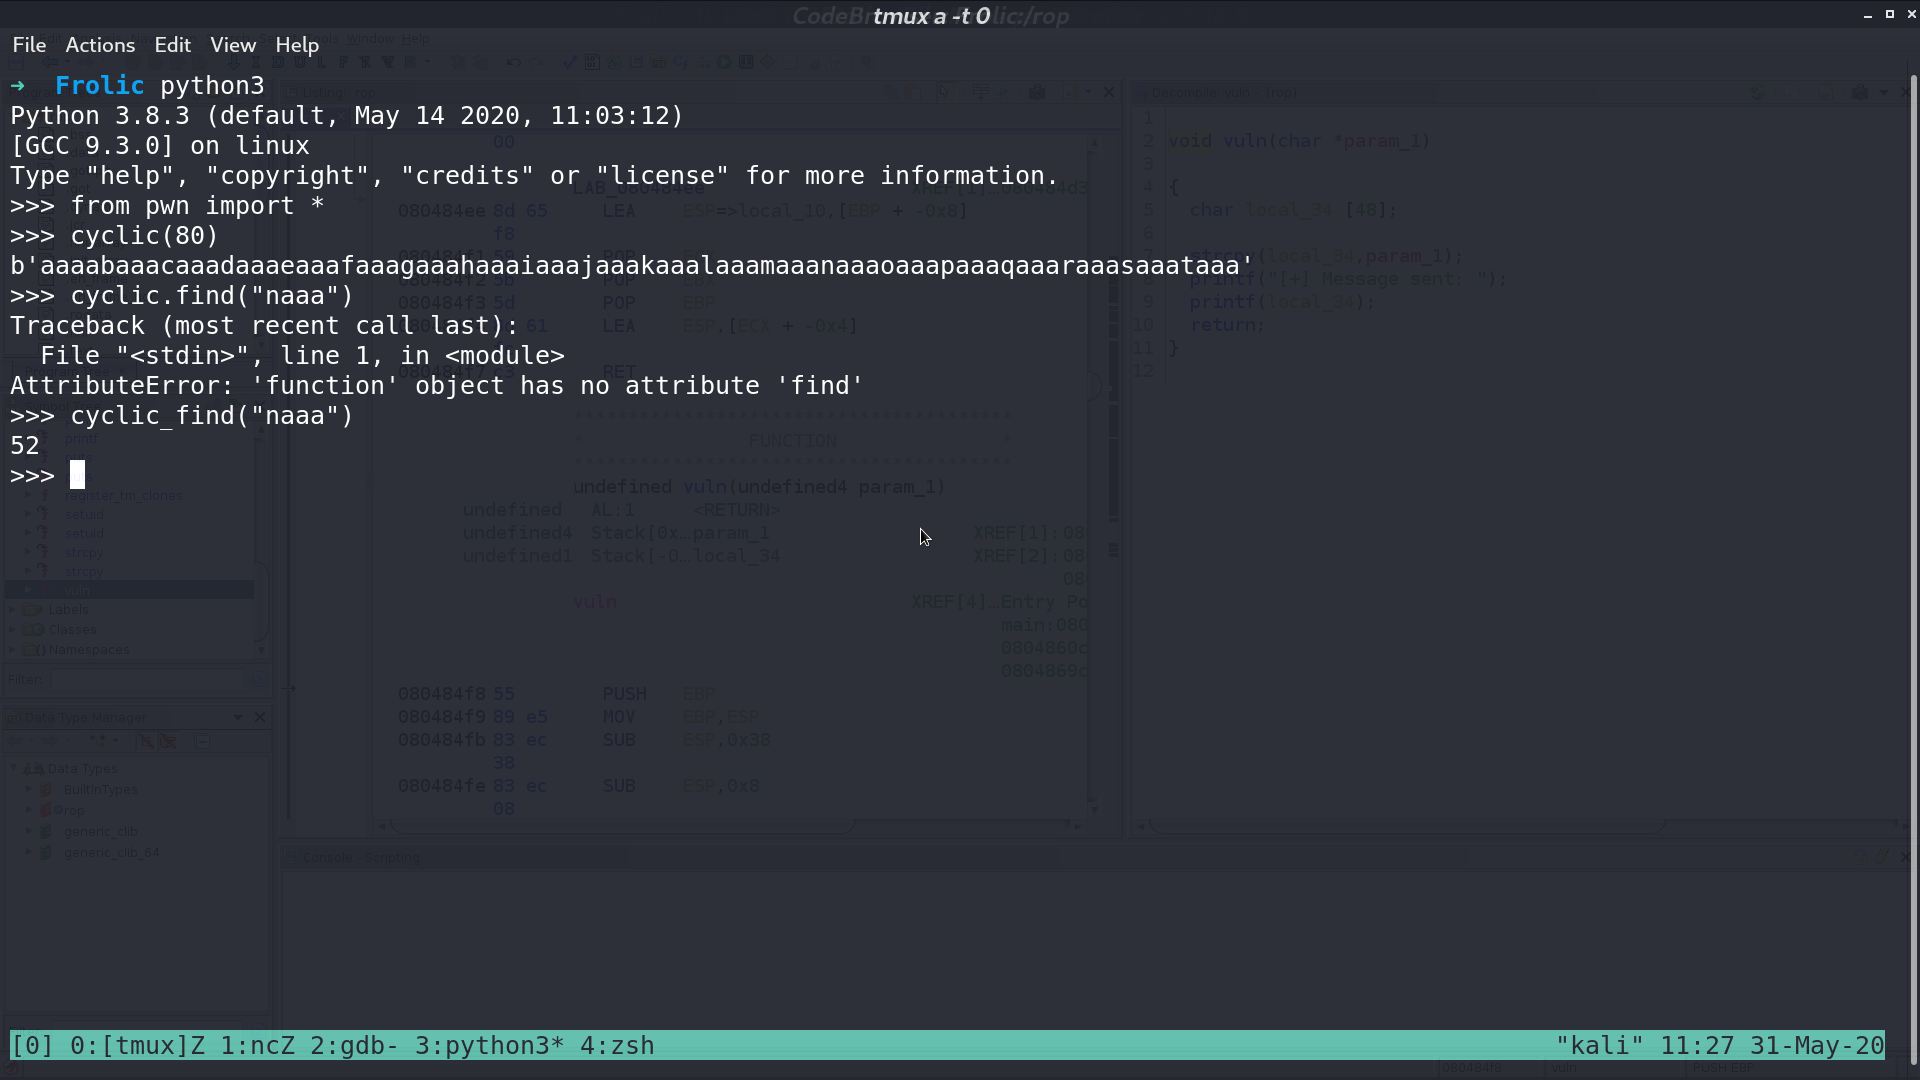Open the Edit menu
The width and height of the screenshot is (1920, 1080).
click(x=172, y=45)
